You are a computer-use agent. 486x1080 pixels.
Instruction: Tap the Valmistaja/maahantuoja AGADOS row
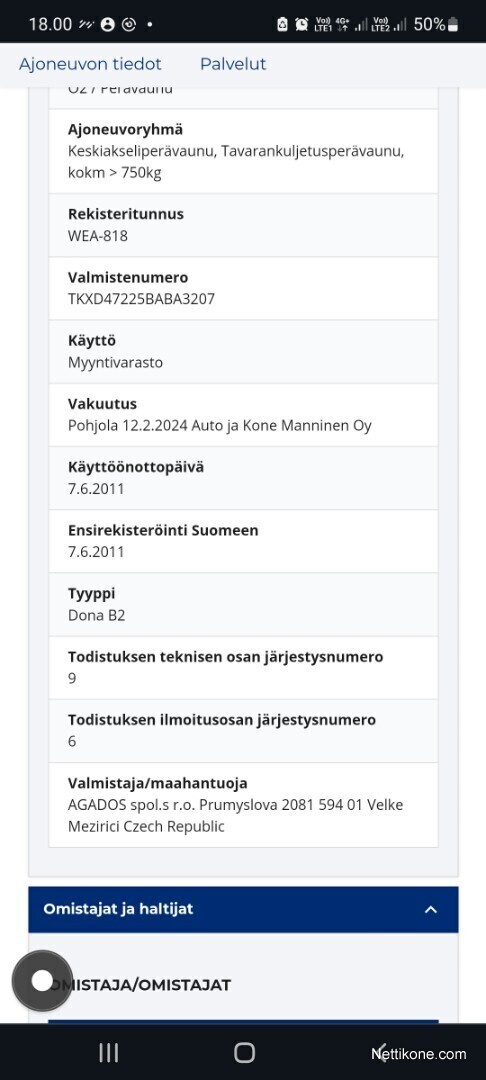[x=243, y=804]
